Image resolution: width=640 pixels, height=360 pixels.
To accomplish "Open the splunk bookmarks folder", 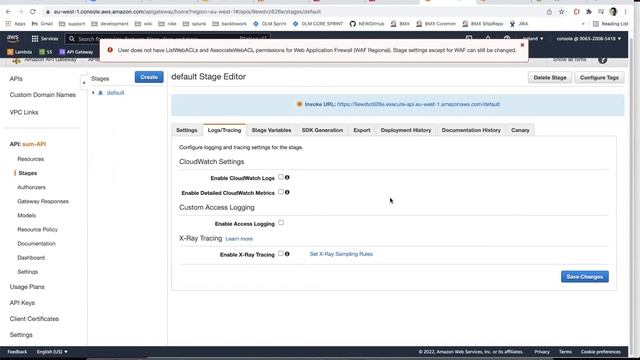I will (194, 24).
